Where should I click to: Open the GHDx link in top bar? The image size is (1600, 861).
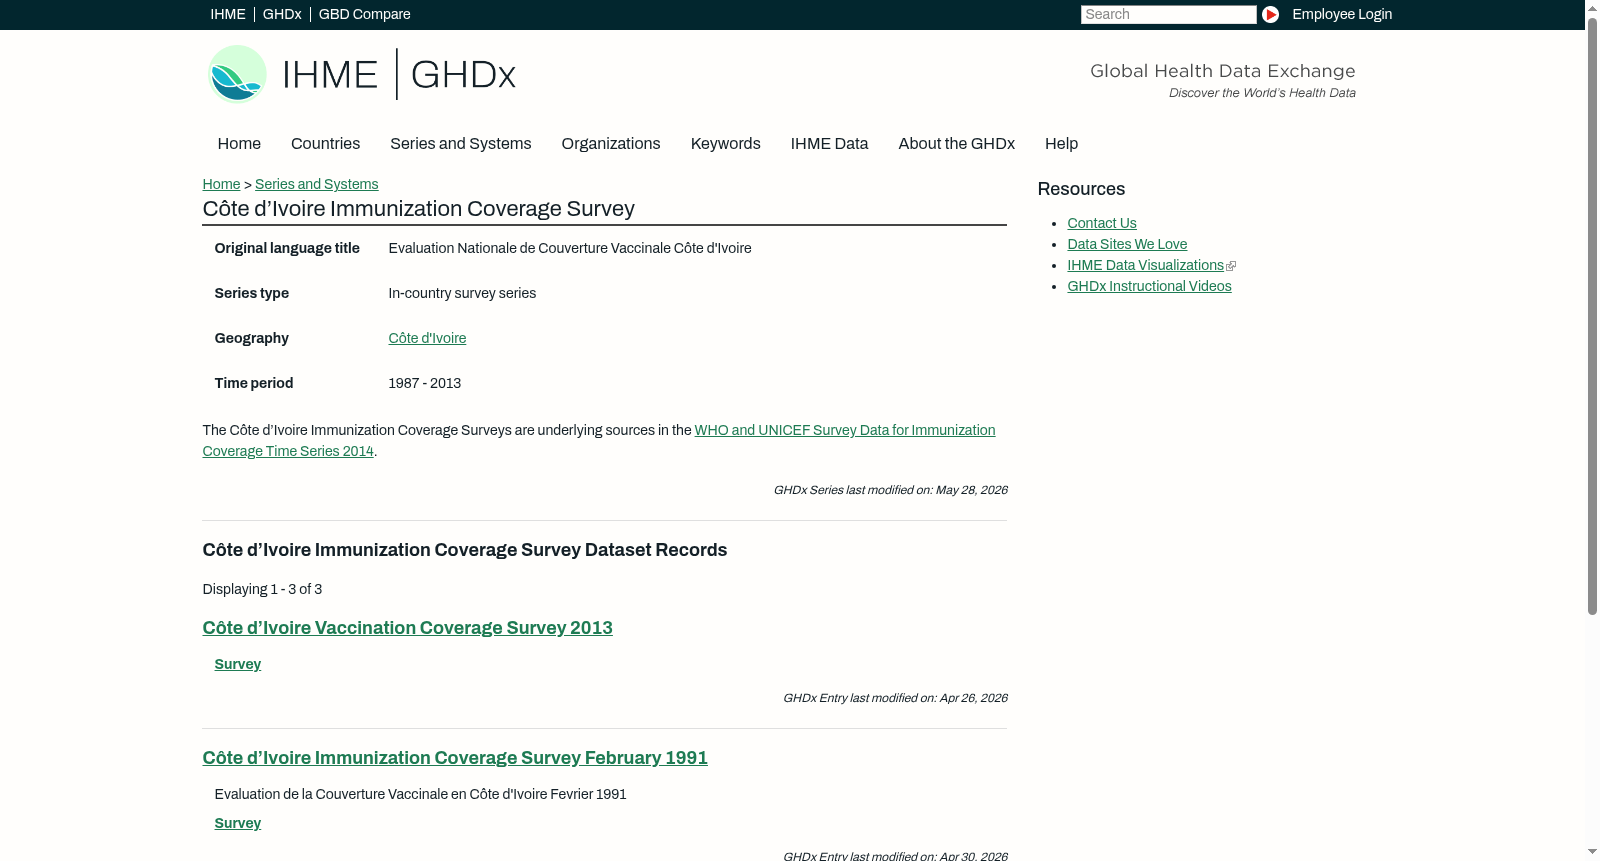(282, 14)
